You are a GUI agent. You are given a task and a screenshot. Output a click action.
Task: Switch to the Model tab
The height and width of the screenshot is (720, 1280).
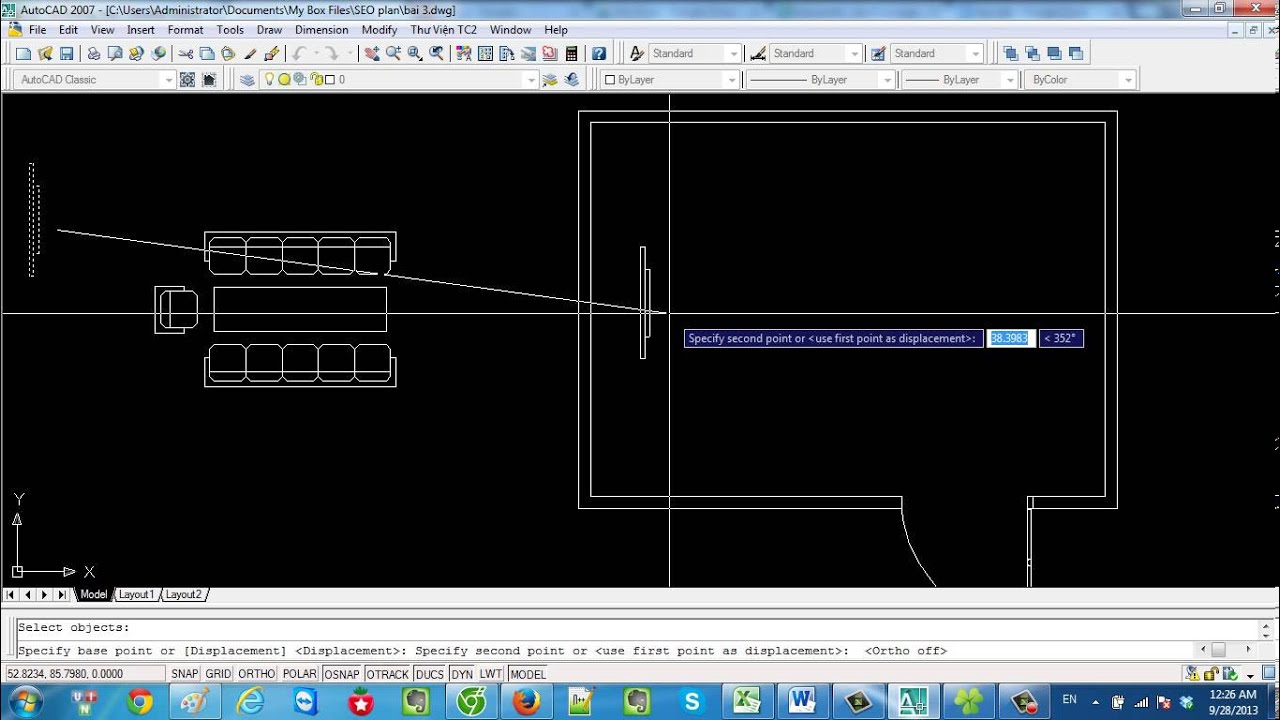93,594
